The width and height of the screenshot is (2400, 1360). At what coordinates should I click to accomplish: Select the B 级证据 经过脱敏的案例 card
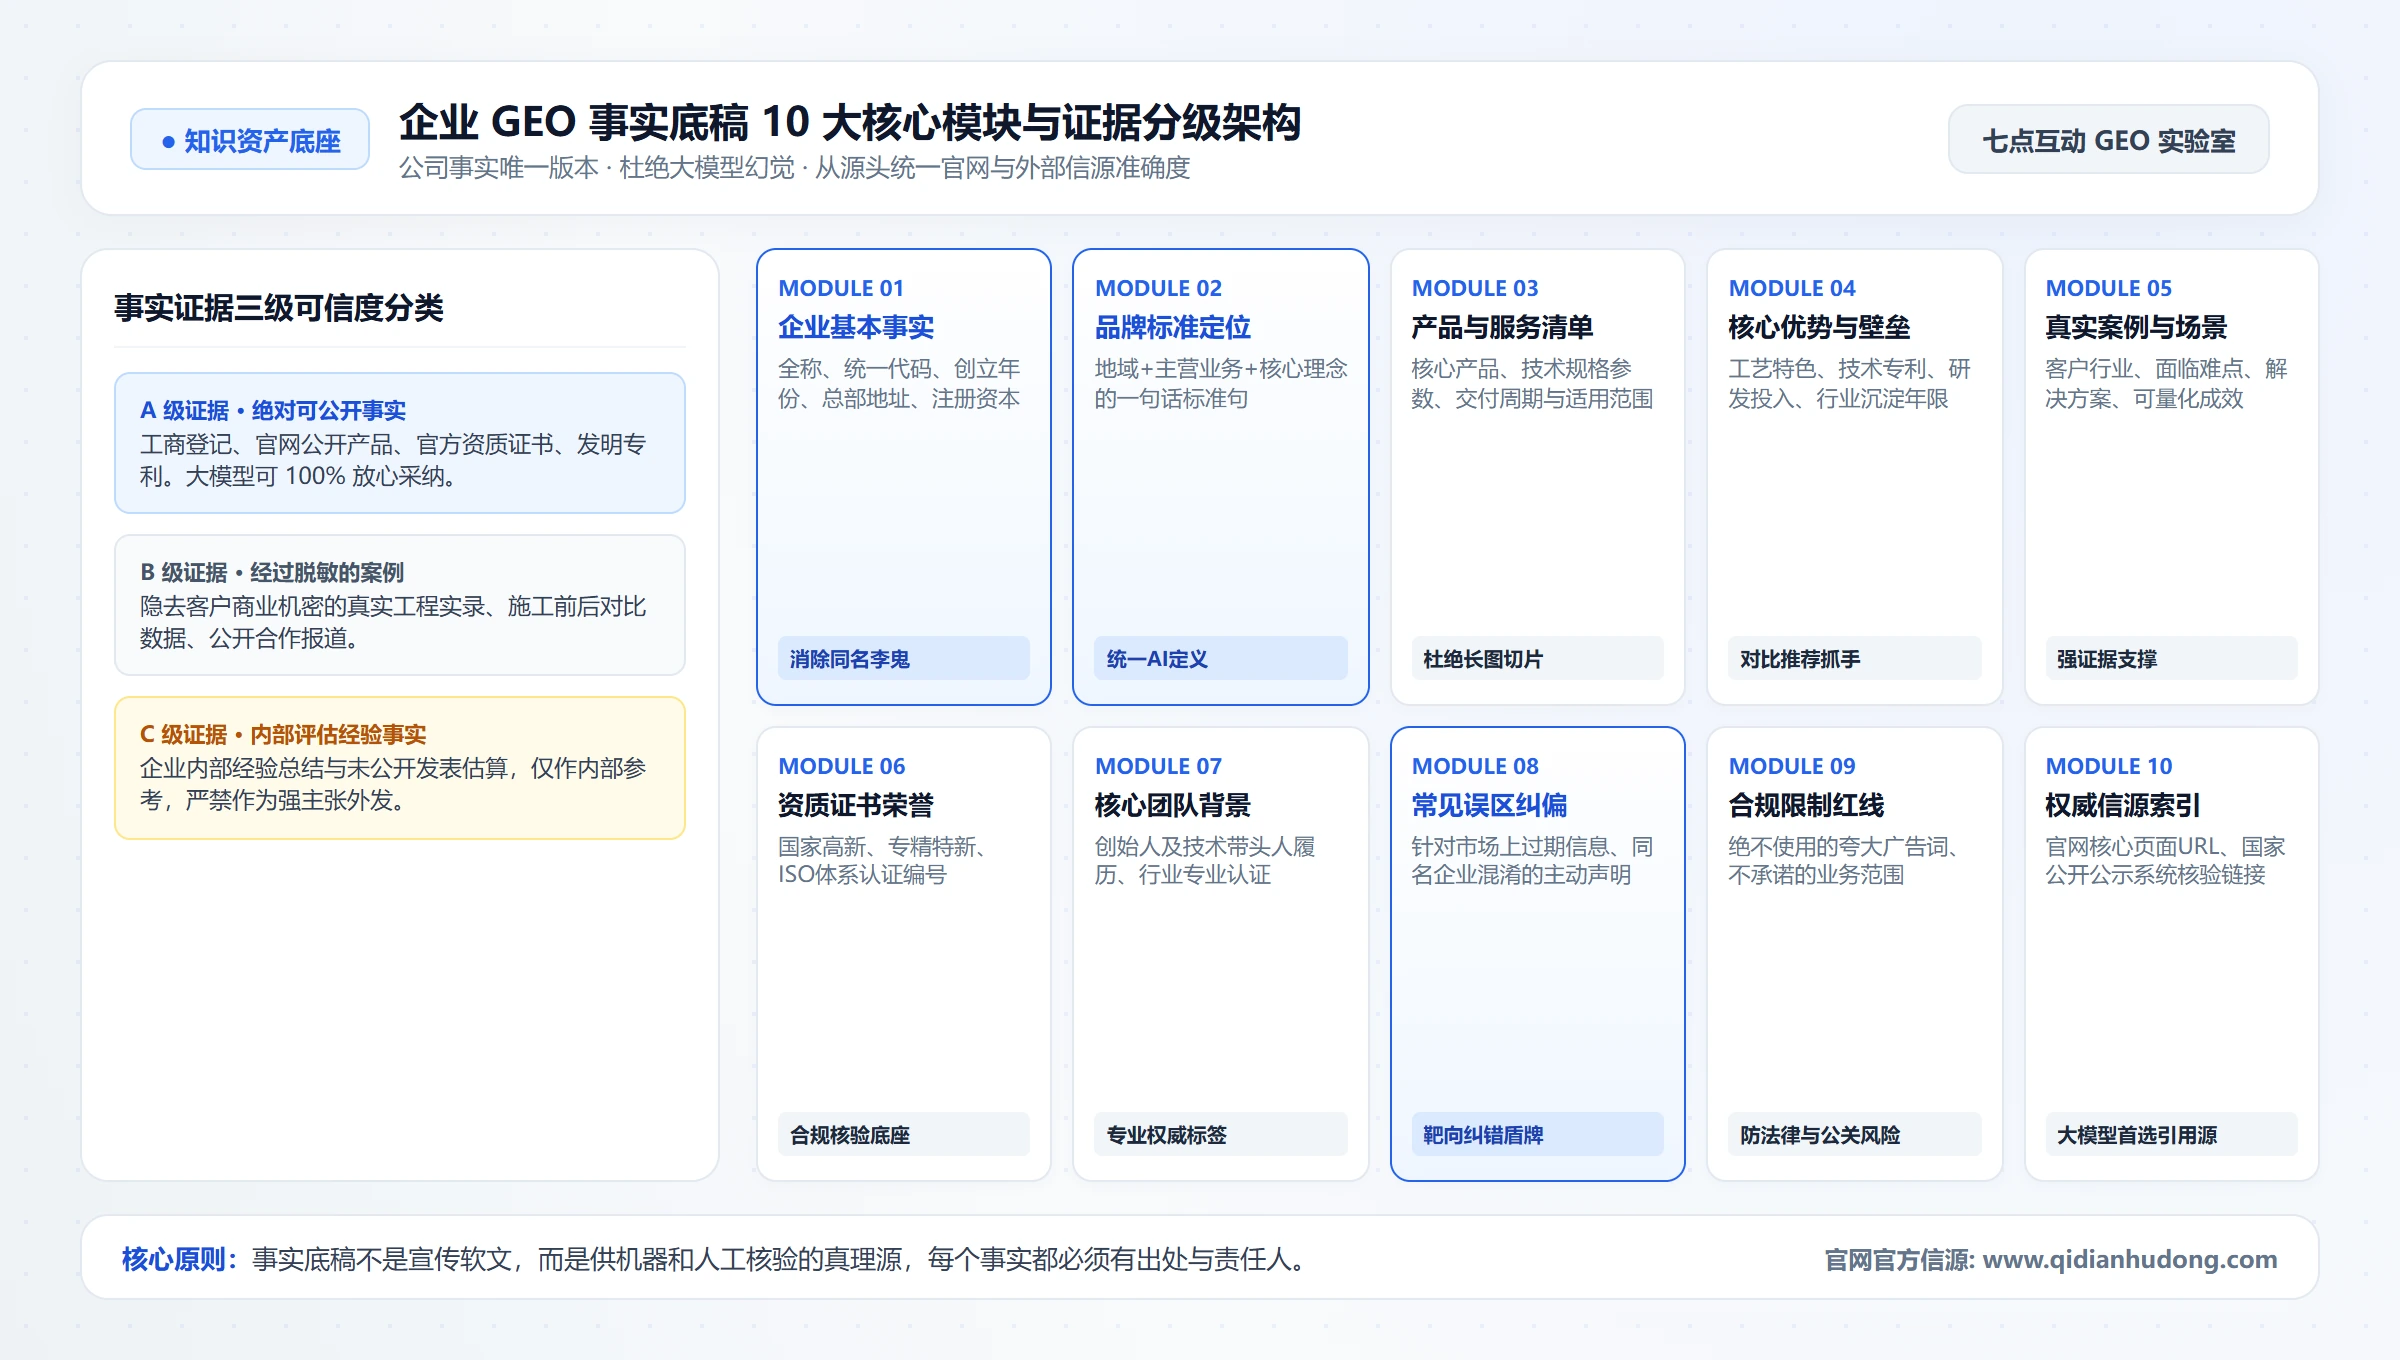coord(400,605)
